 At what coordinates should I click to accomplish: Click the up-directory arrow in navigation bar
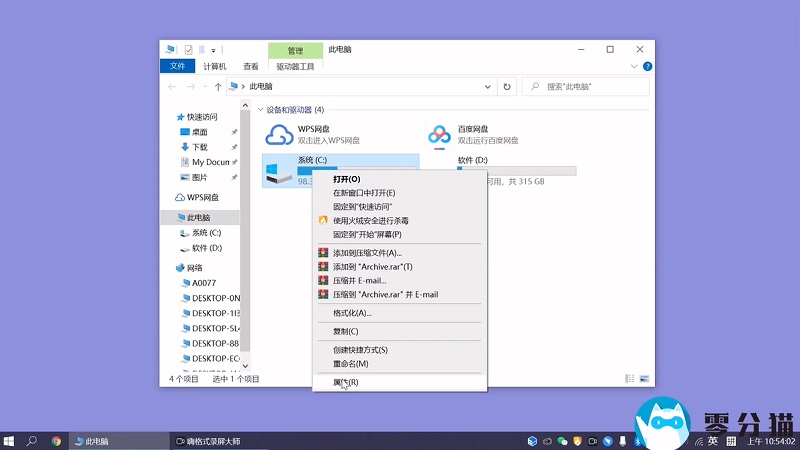[x=218, y=87]
